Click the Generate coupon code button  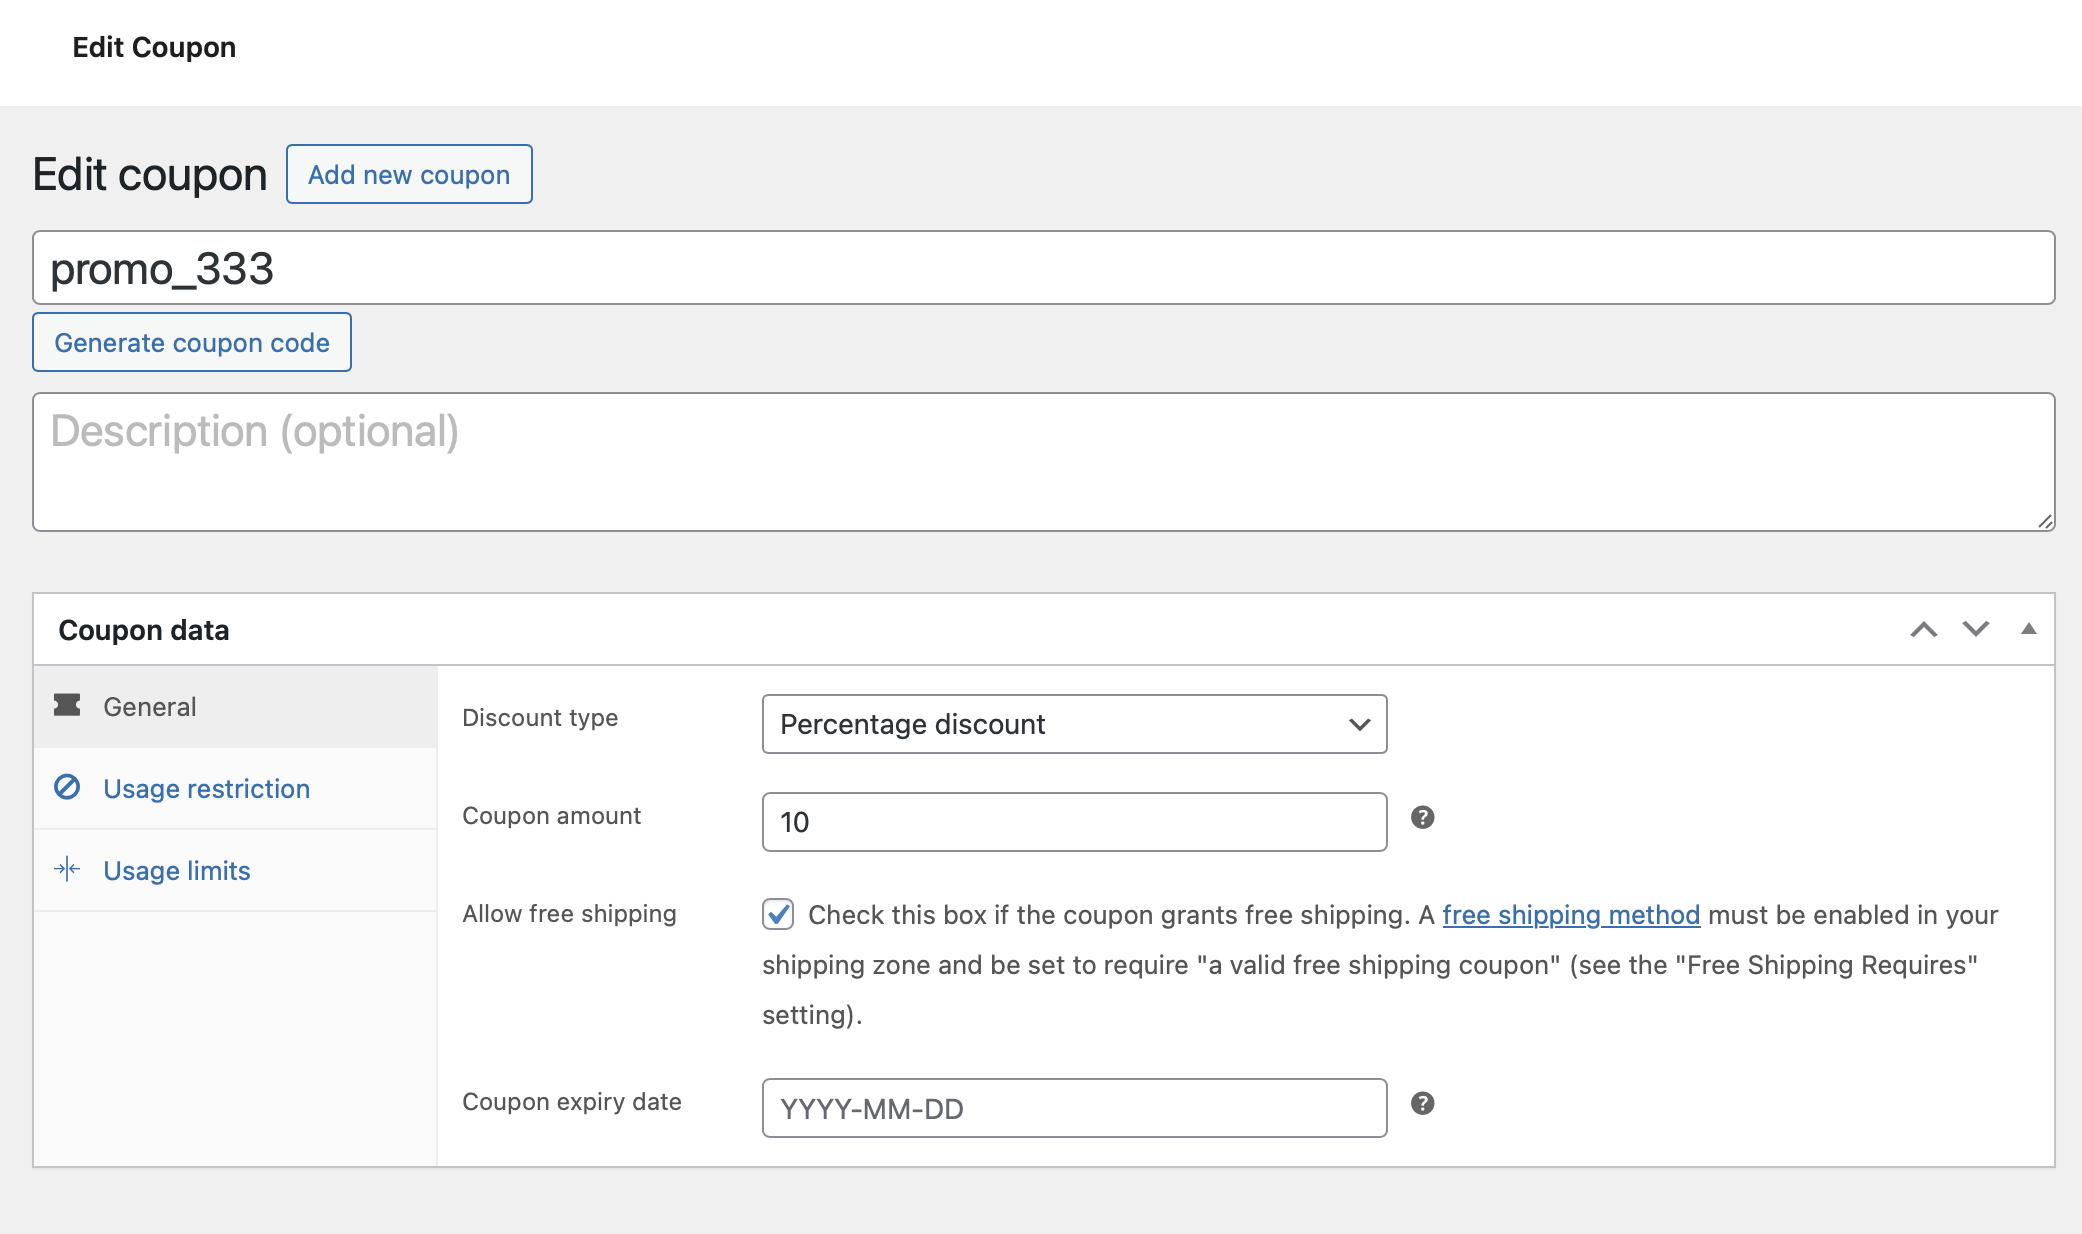(x=192, y=342)
